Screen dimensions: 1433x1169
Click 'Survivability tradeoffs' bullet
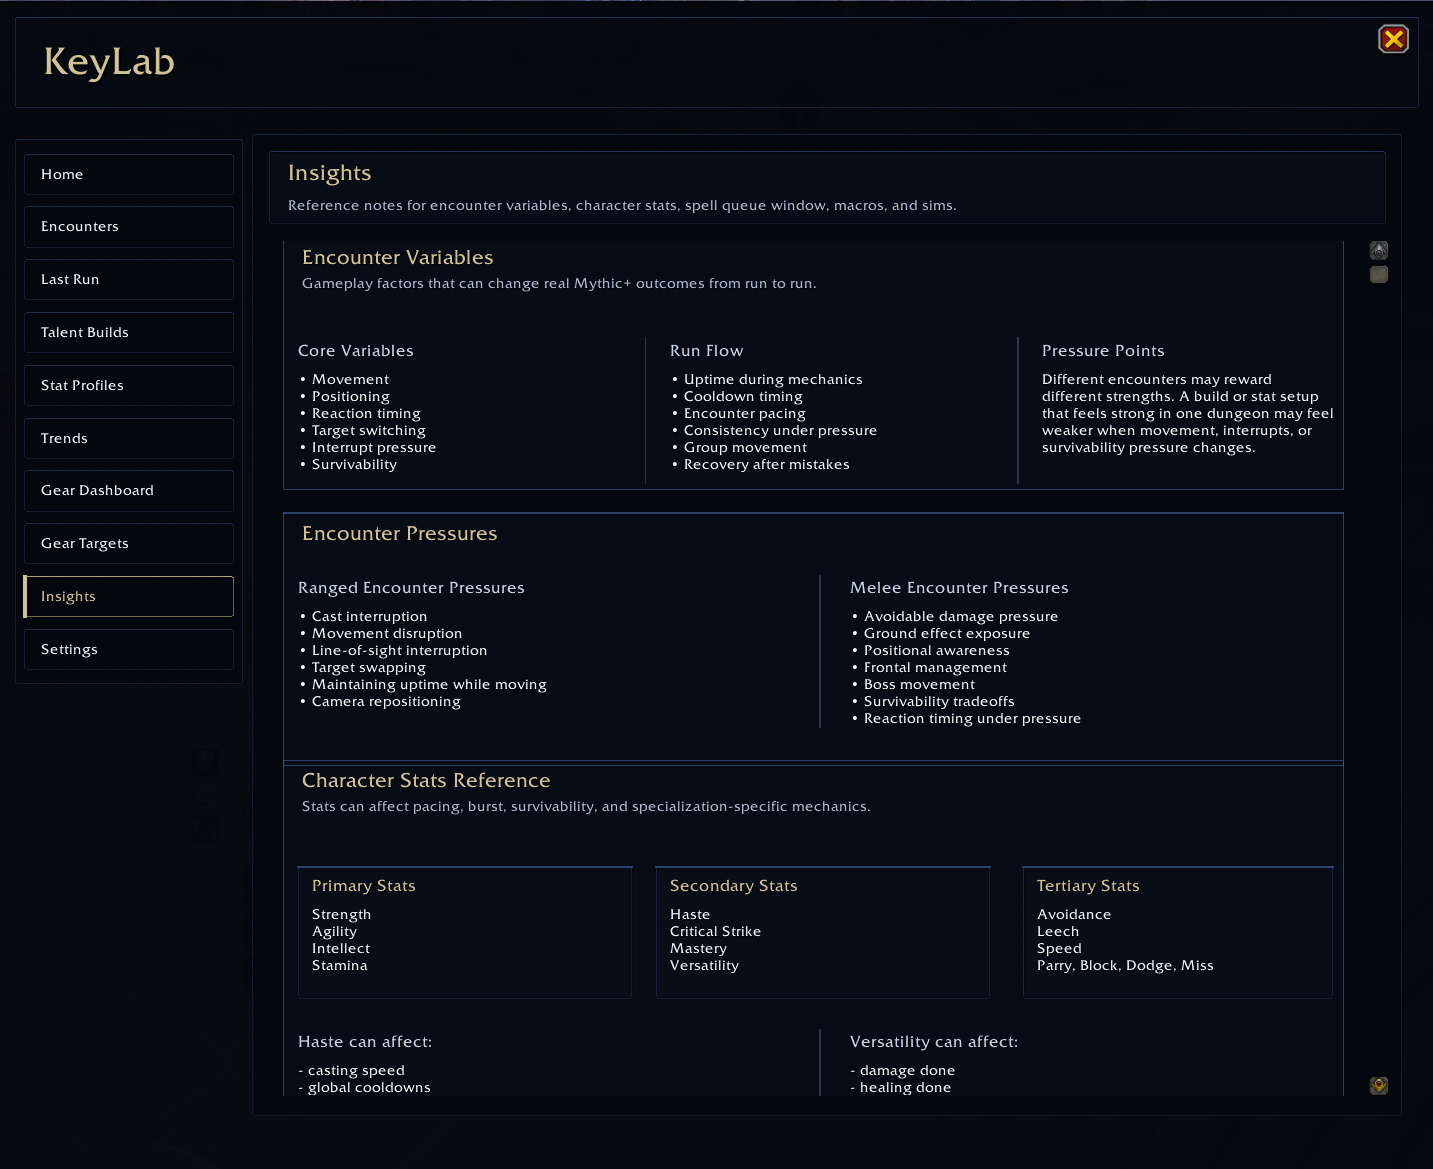[x=939, y=701]
